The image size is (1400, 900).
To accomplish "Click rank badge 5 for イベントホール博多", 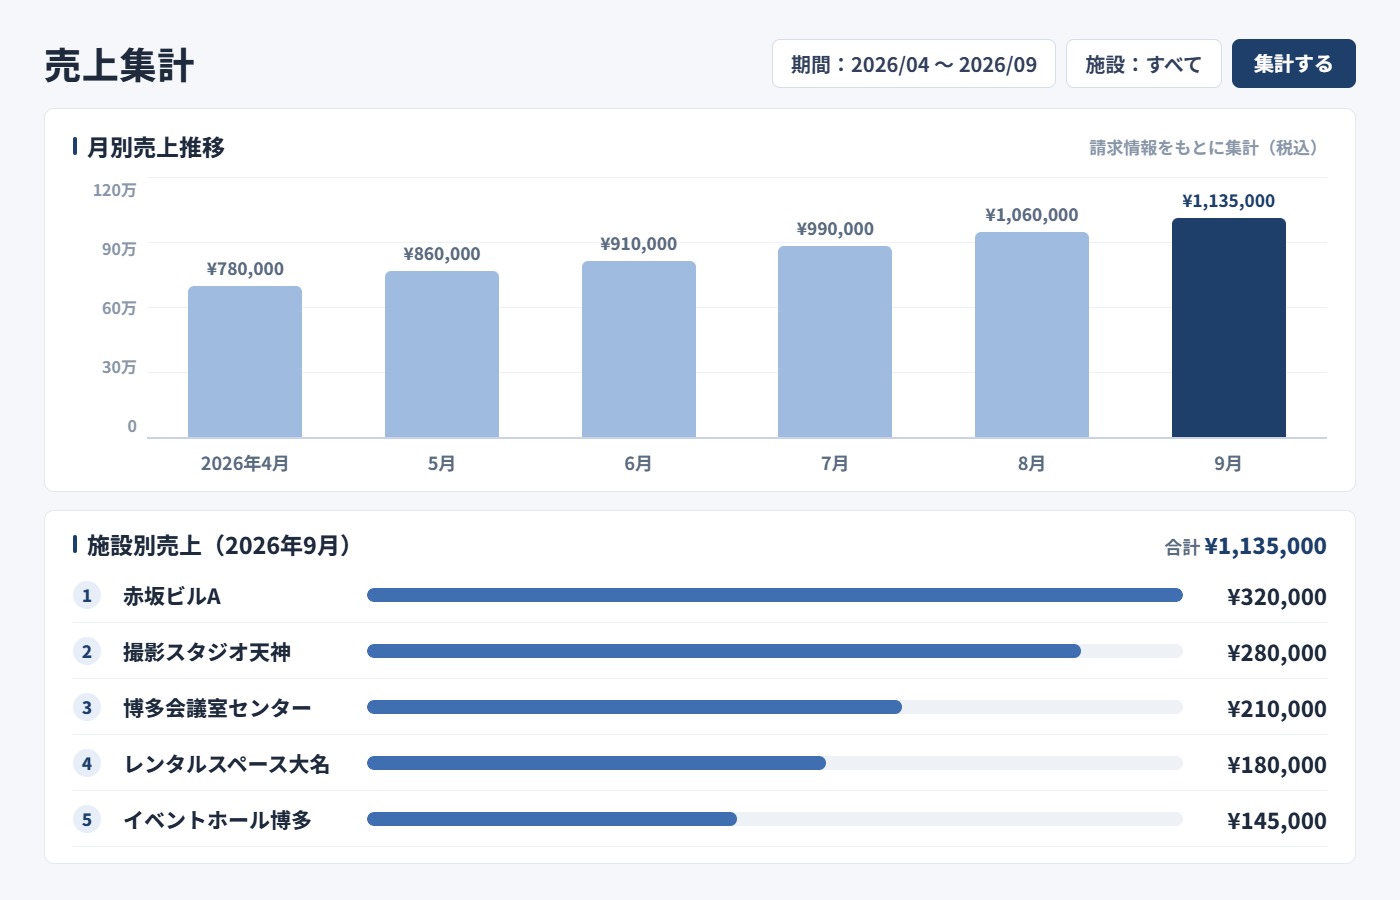I will click(x=87, y=820).
